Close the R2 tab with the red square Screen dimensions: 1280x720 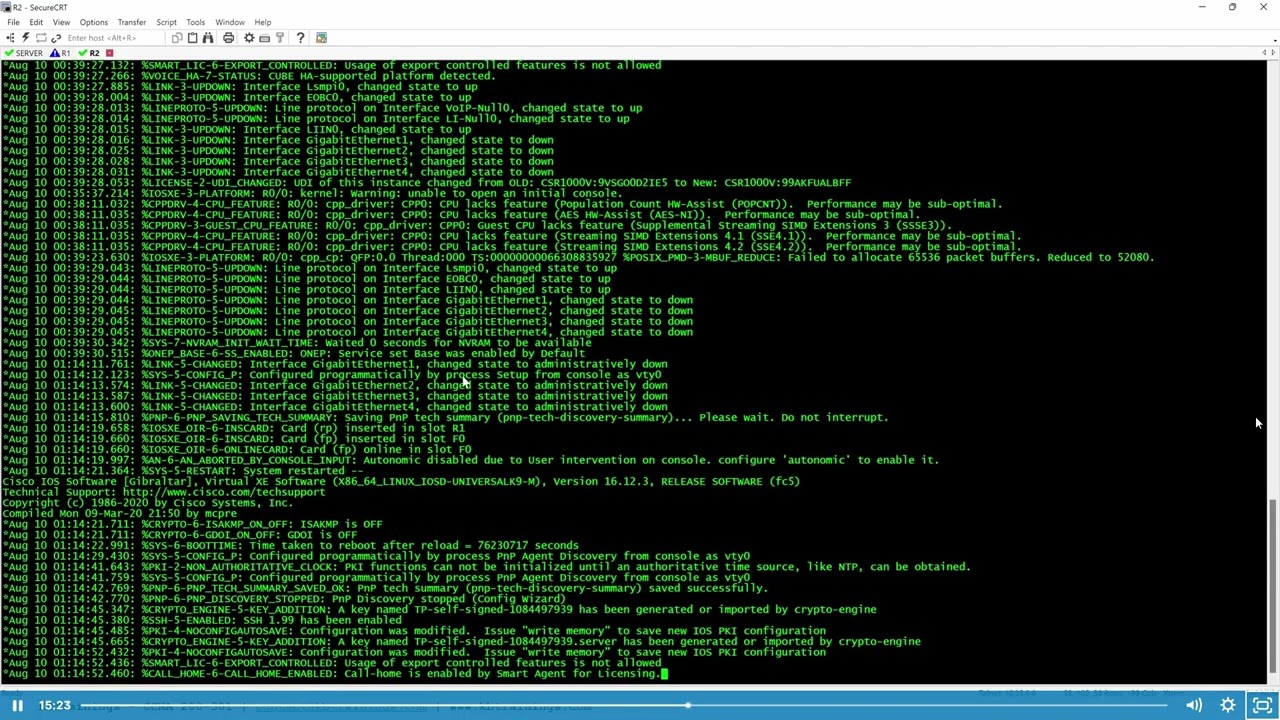[x=109, y=53]
